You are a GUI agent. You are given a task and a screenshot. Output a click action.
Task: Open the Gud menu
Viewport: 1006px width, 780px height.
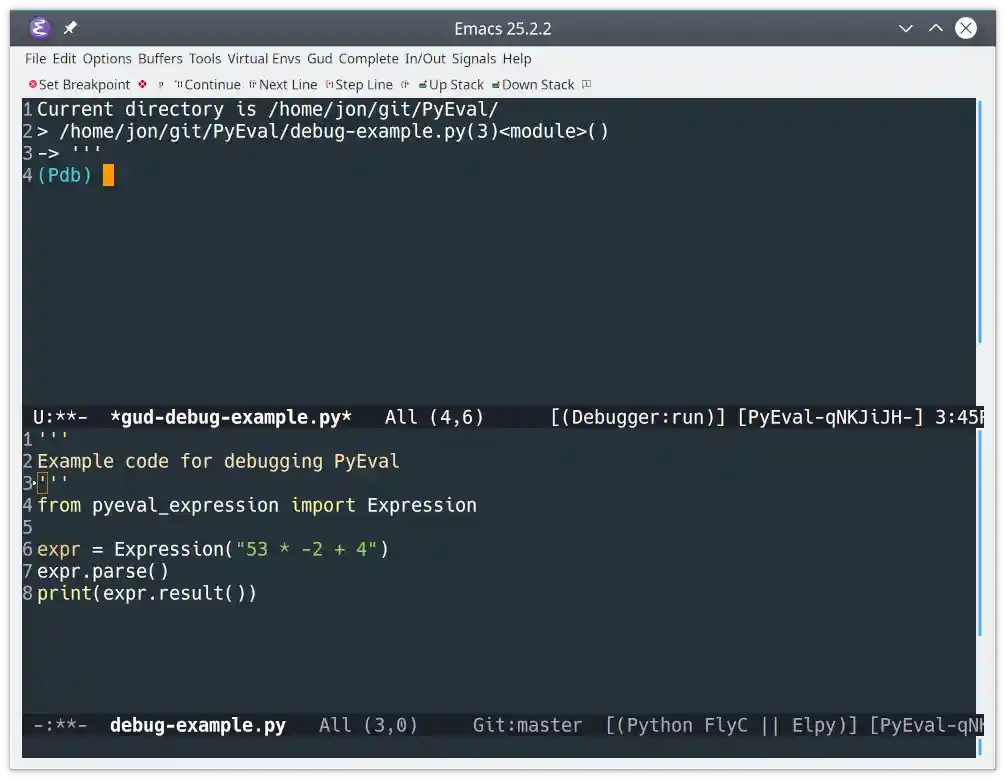point(319,58)
